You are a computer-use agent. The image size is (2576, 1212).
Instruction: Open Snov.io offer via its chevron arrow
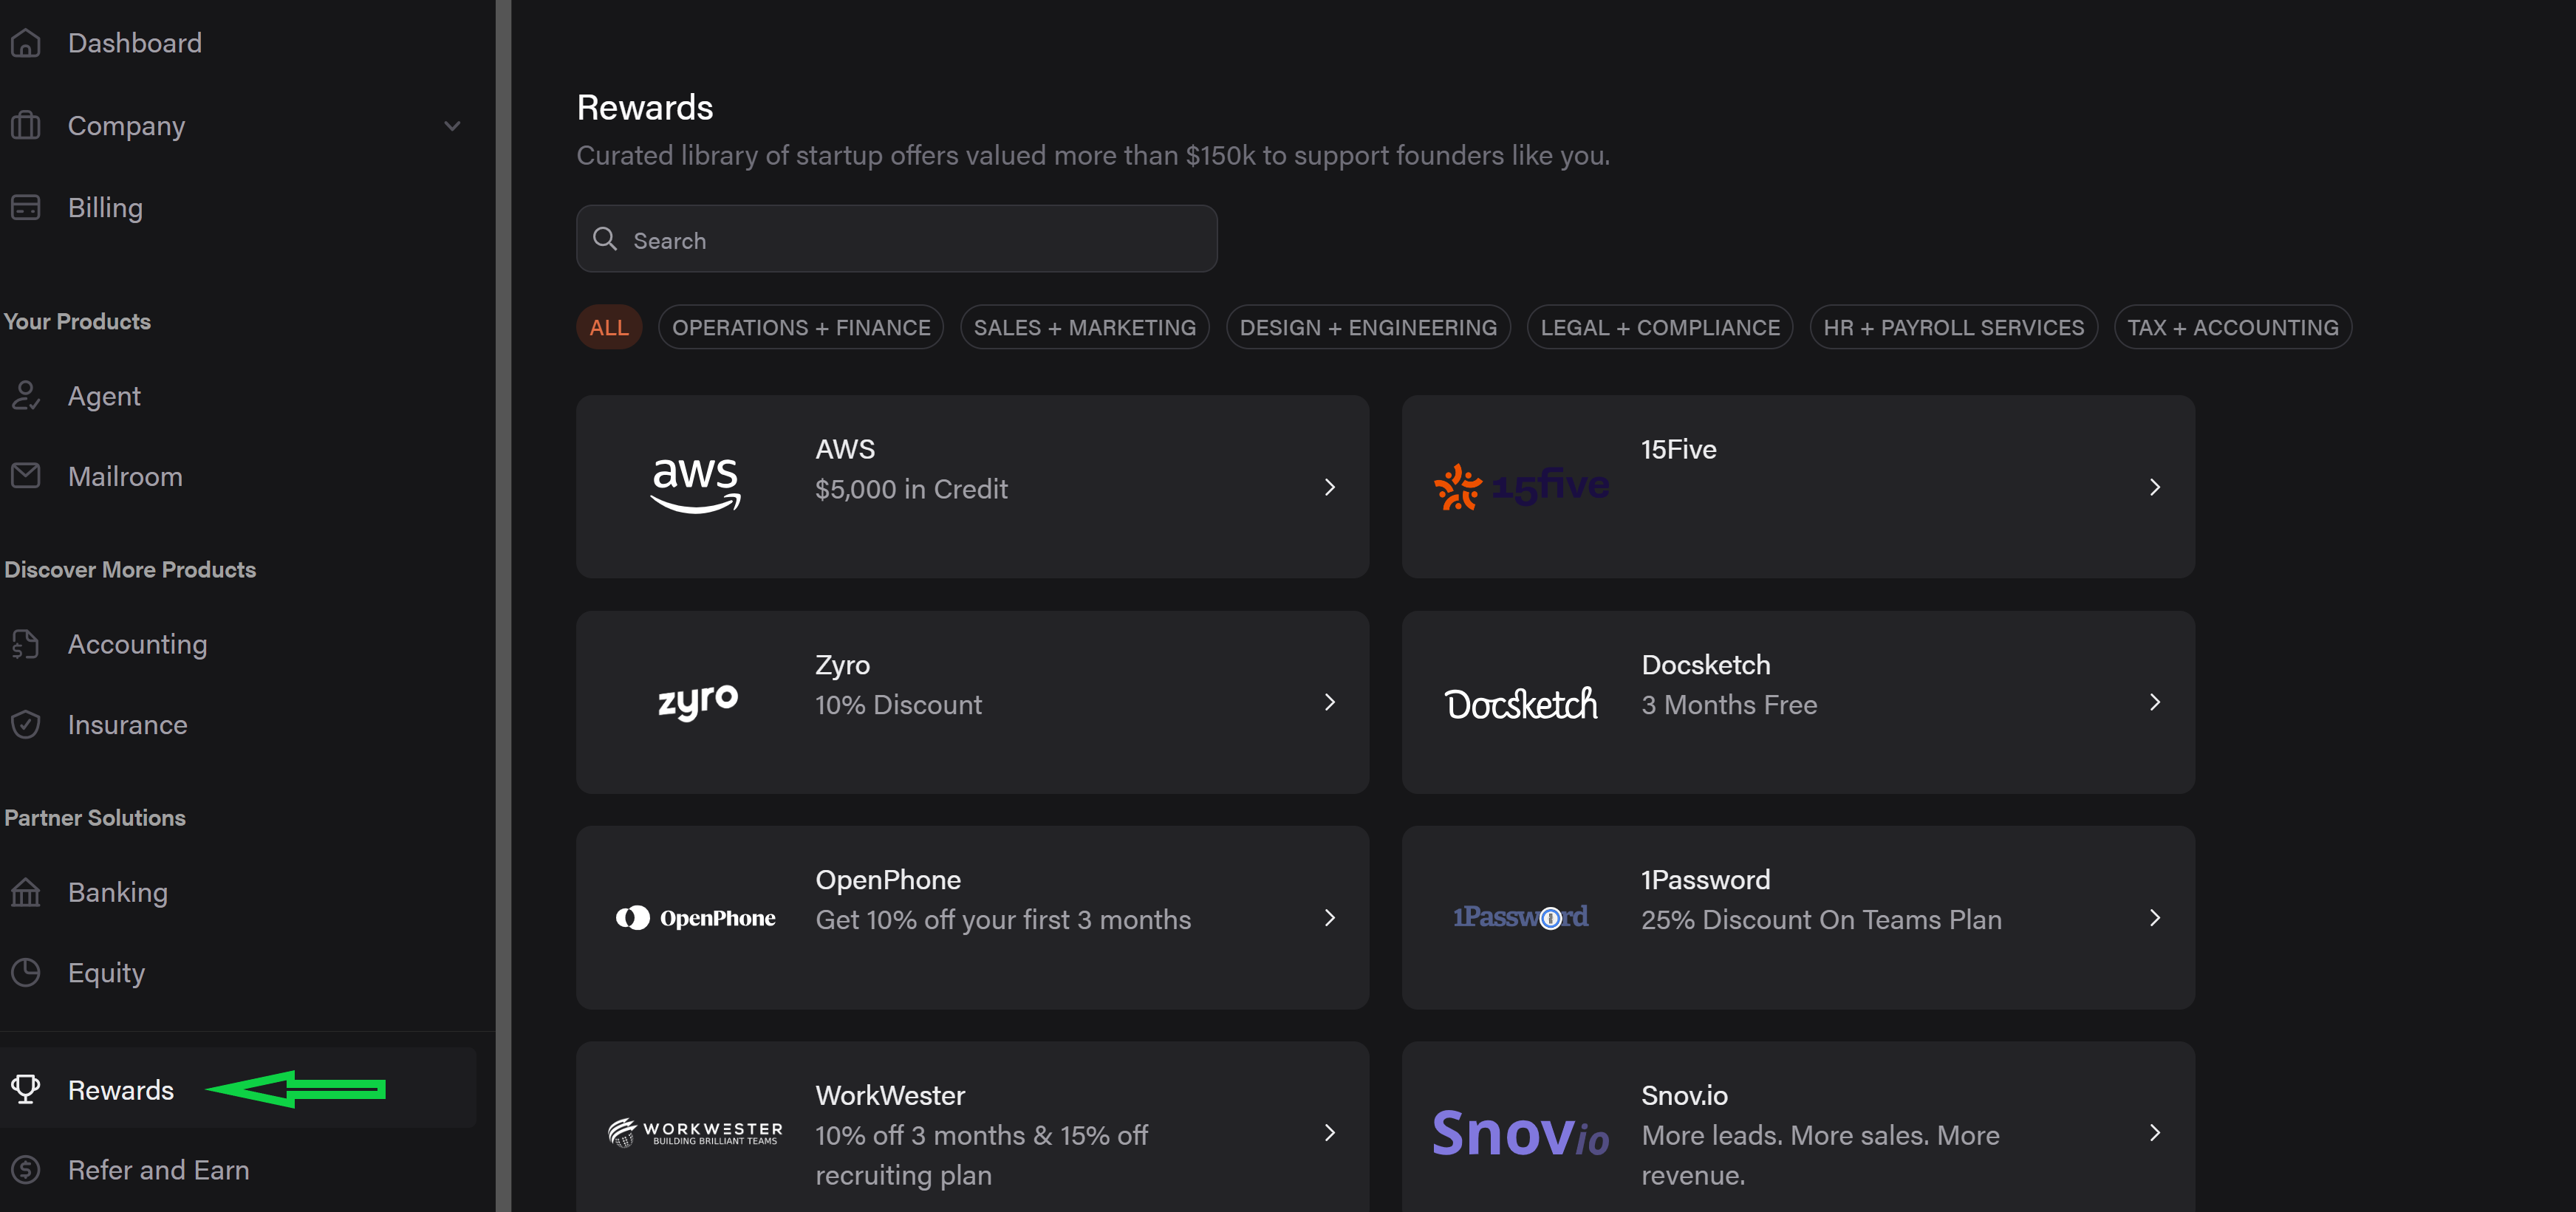[2155, 1133]
